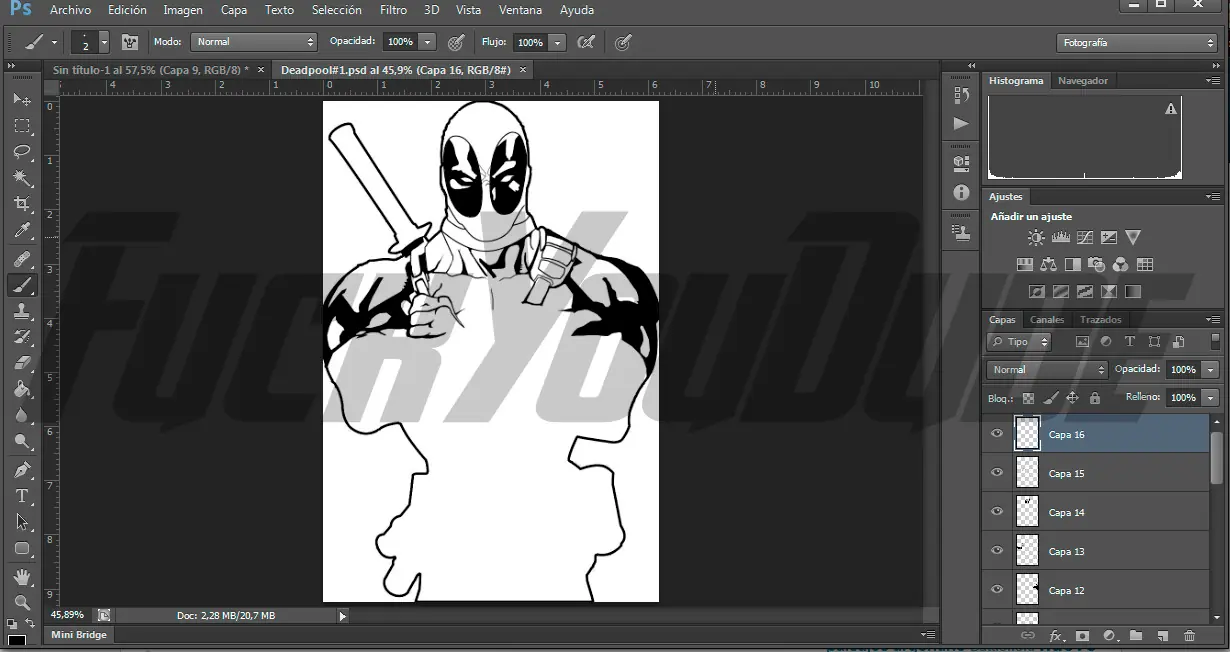Select the Lasso tool

pyautogui.click(x=22, y=152)
